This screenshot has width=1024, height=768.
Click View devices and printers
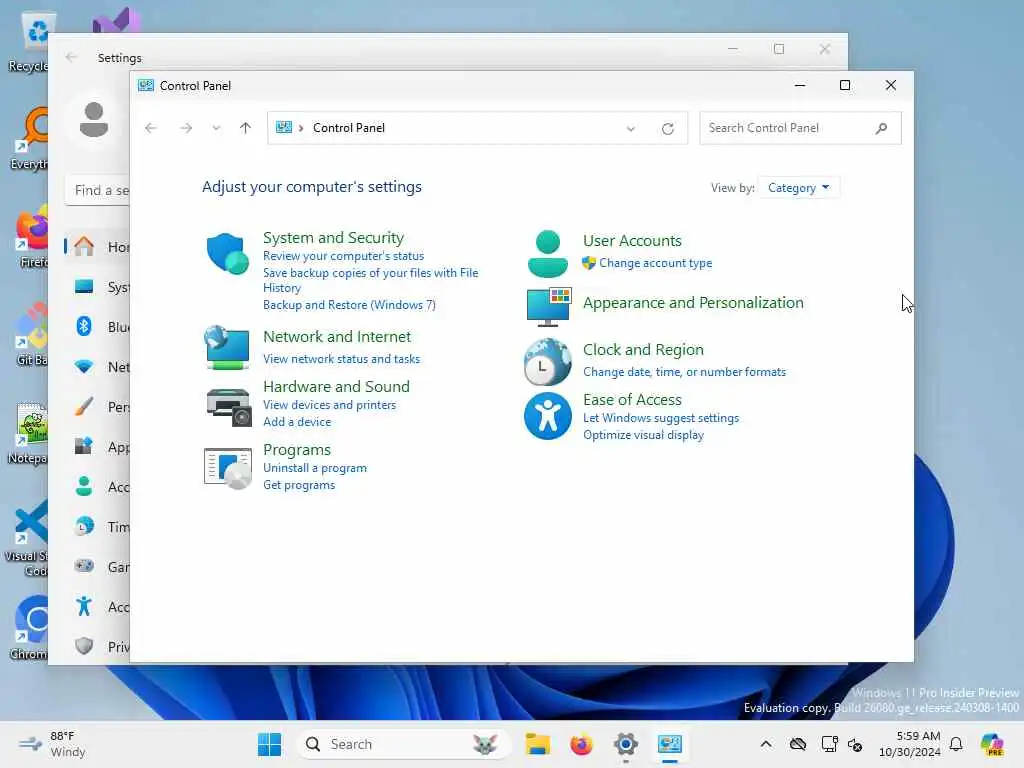[329, 405]
